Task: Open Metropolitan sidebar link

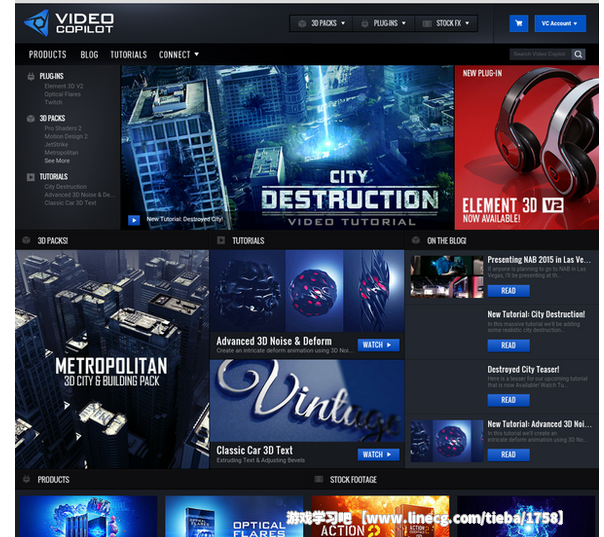Action: (61, 153)
